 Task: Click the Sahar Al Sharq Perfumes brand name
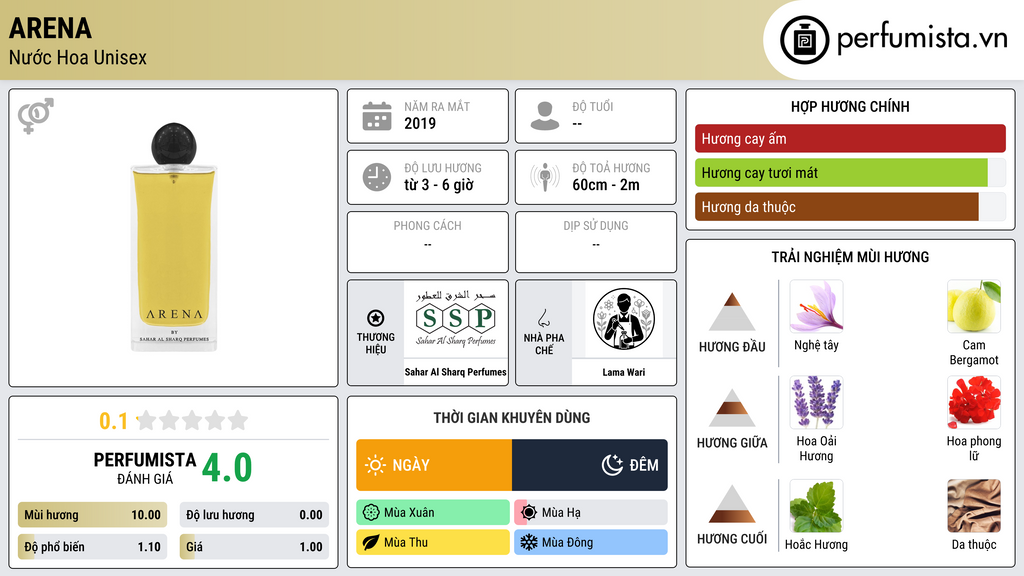455,372
